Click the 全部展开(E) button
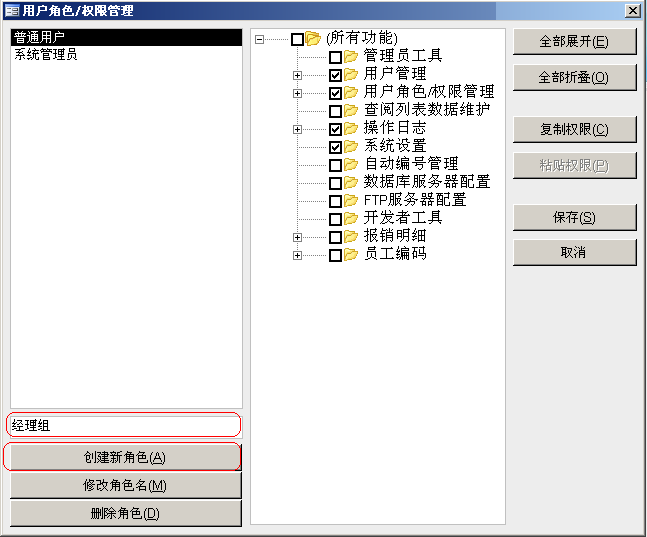 point(574,42)
